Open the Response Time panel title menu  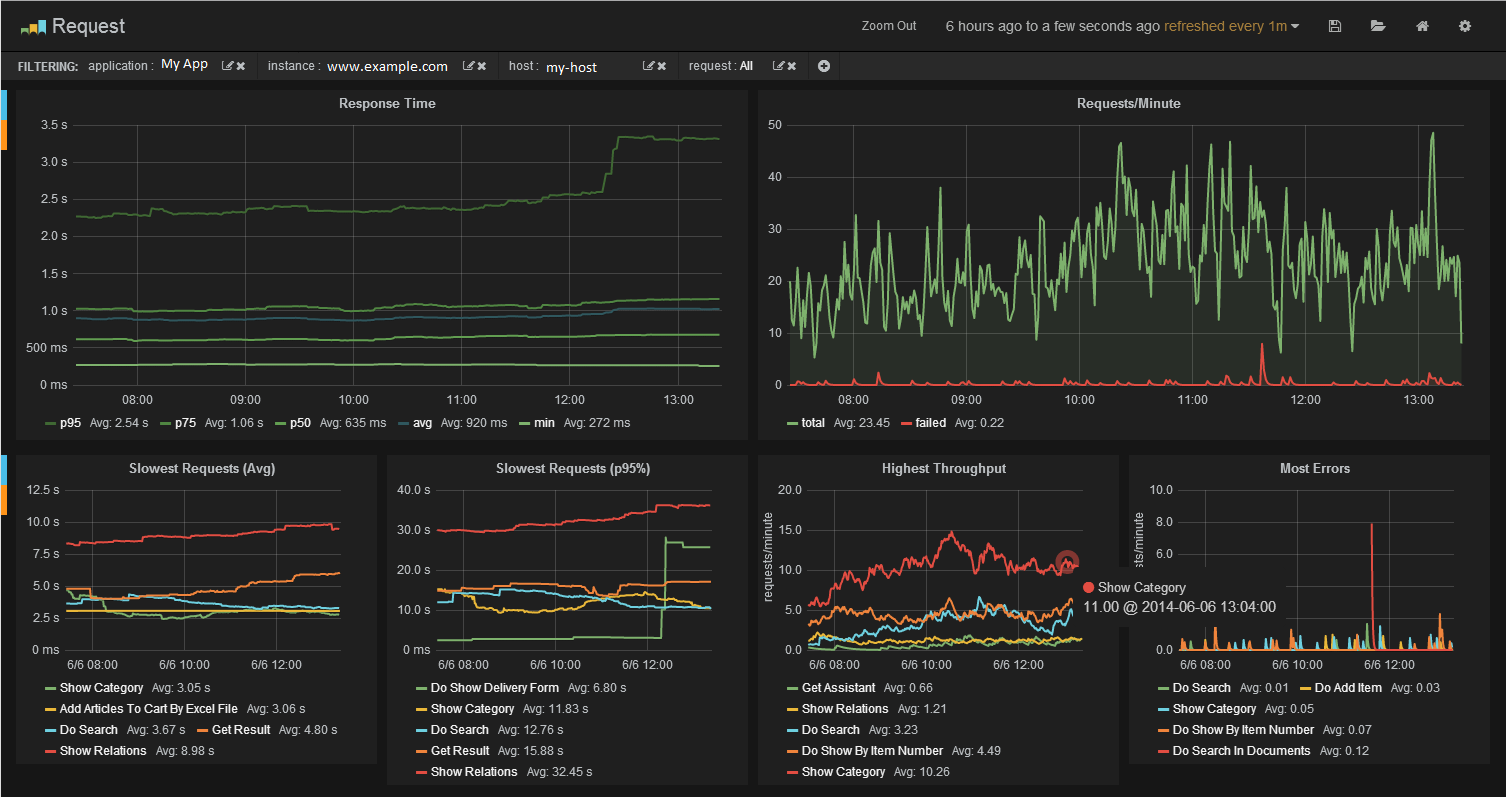click(x=387, y=103)
